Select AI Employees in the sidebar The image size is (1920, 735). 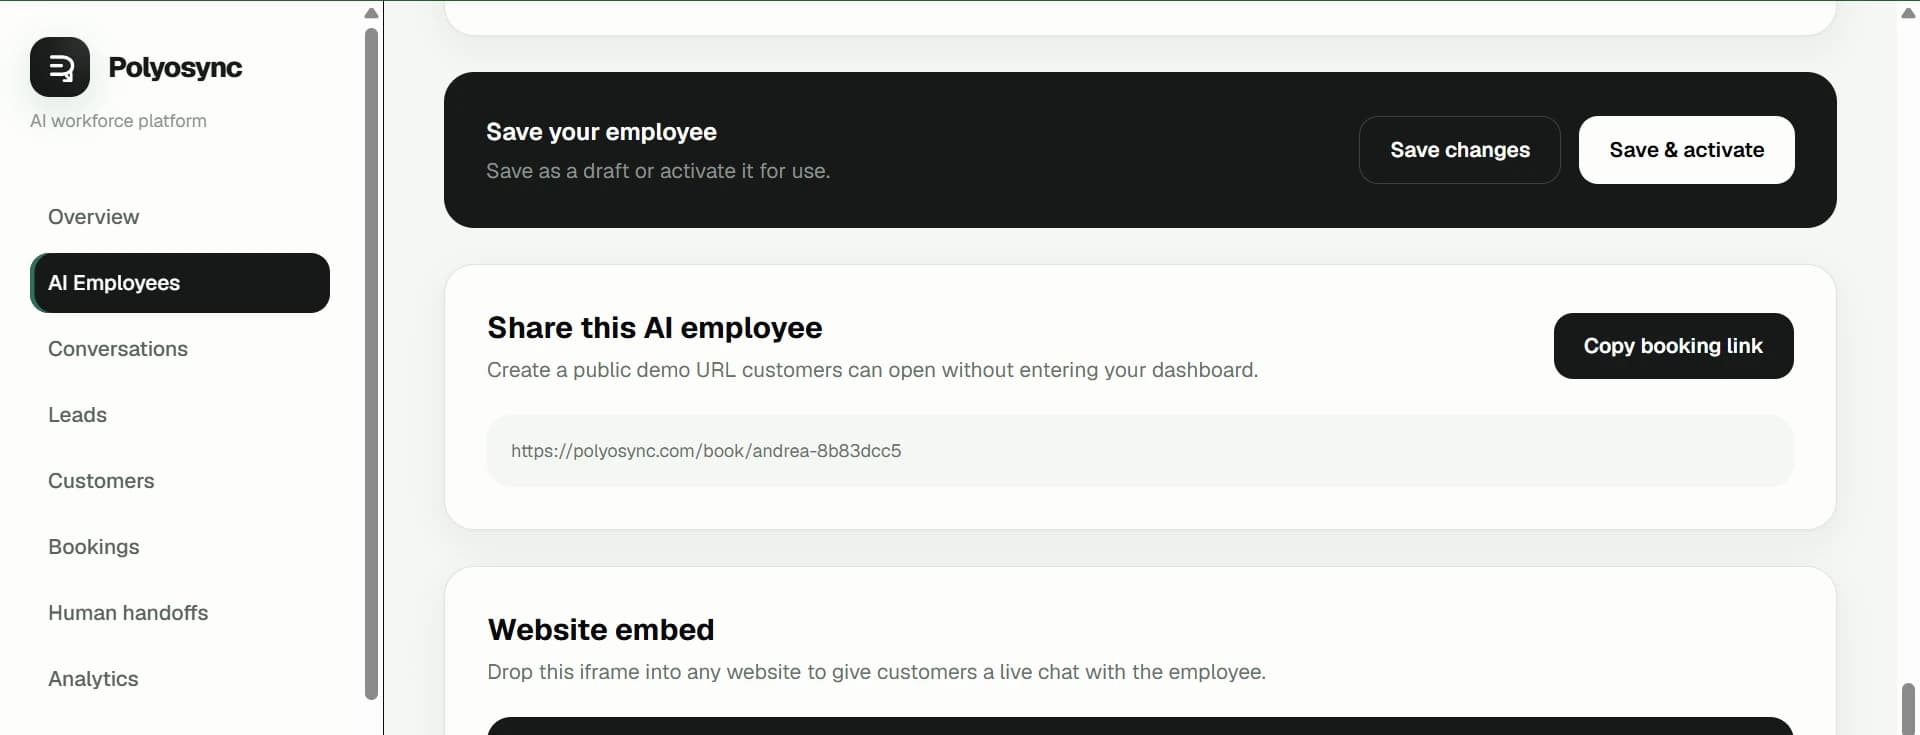[x=180, y=283]
